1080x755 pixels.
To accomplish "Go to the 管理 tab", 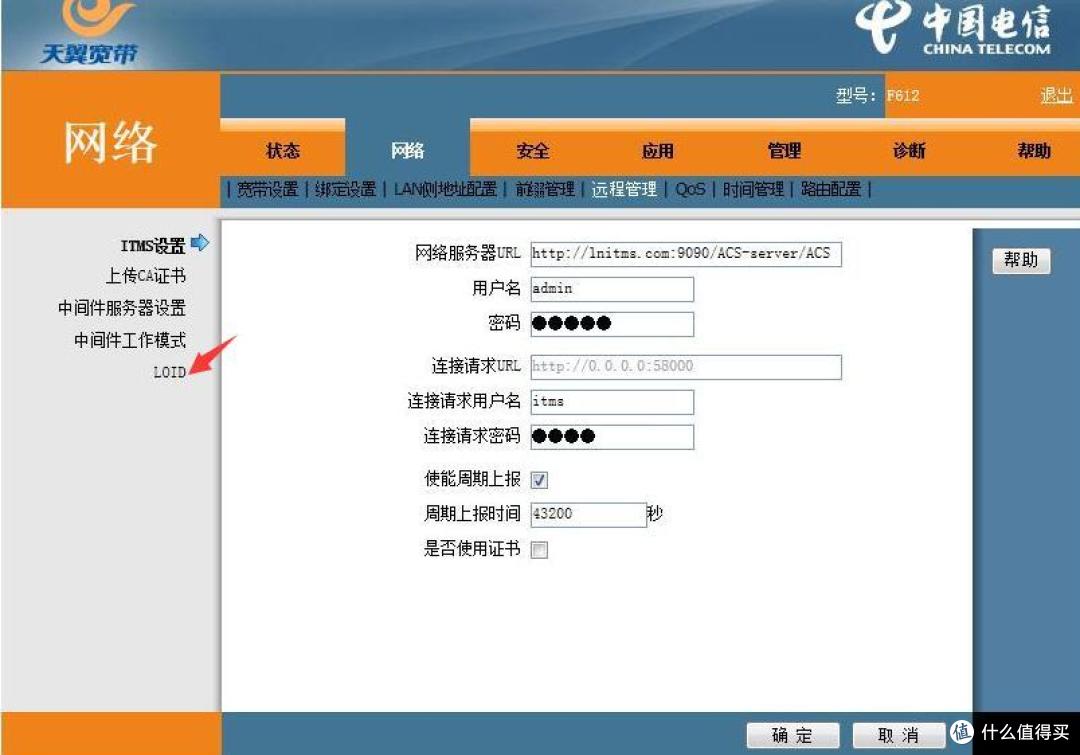I will [784, 151].
